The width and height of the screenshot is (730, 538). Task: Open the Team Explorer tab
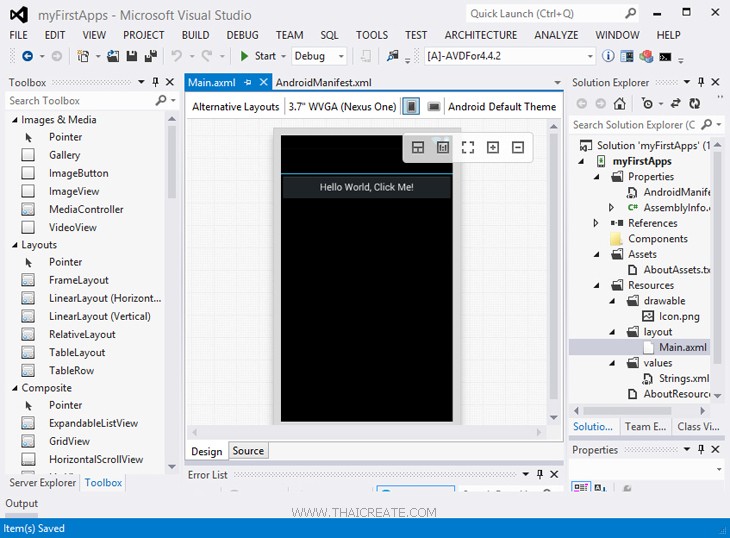(x=645, y=427)
